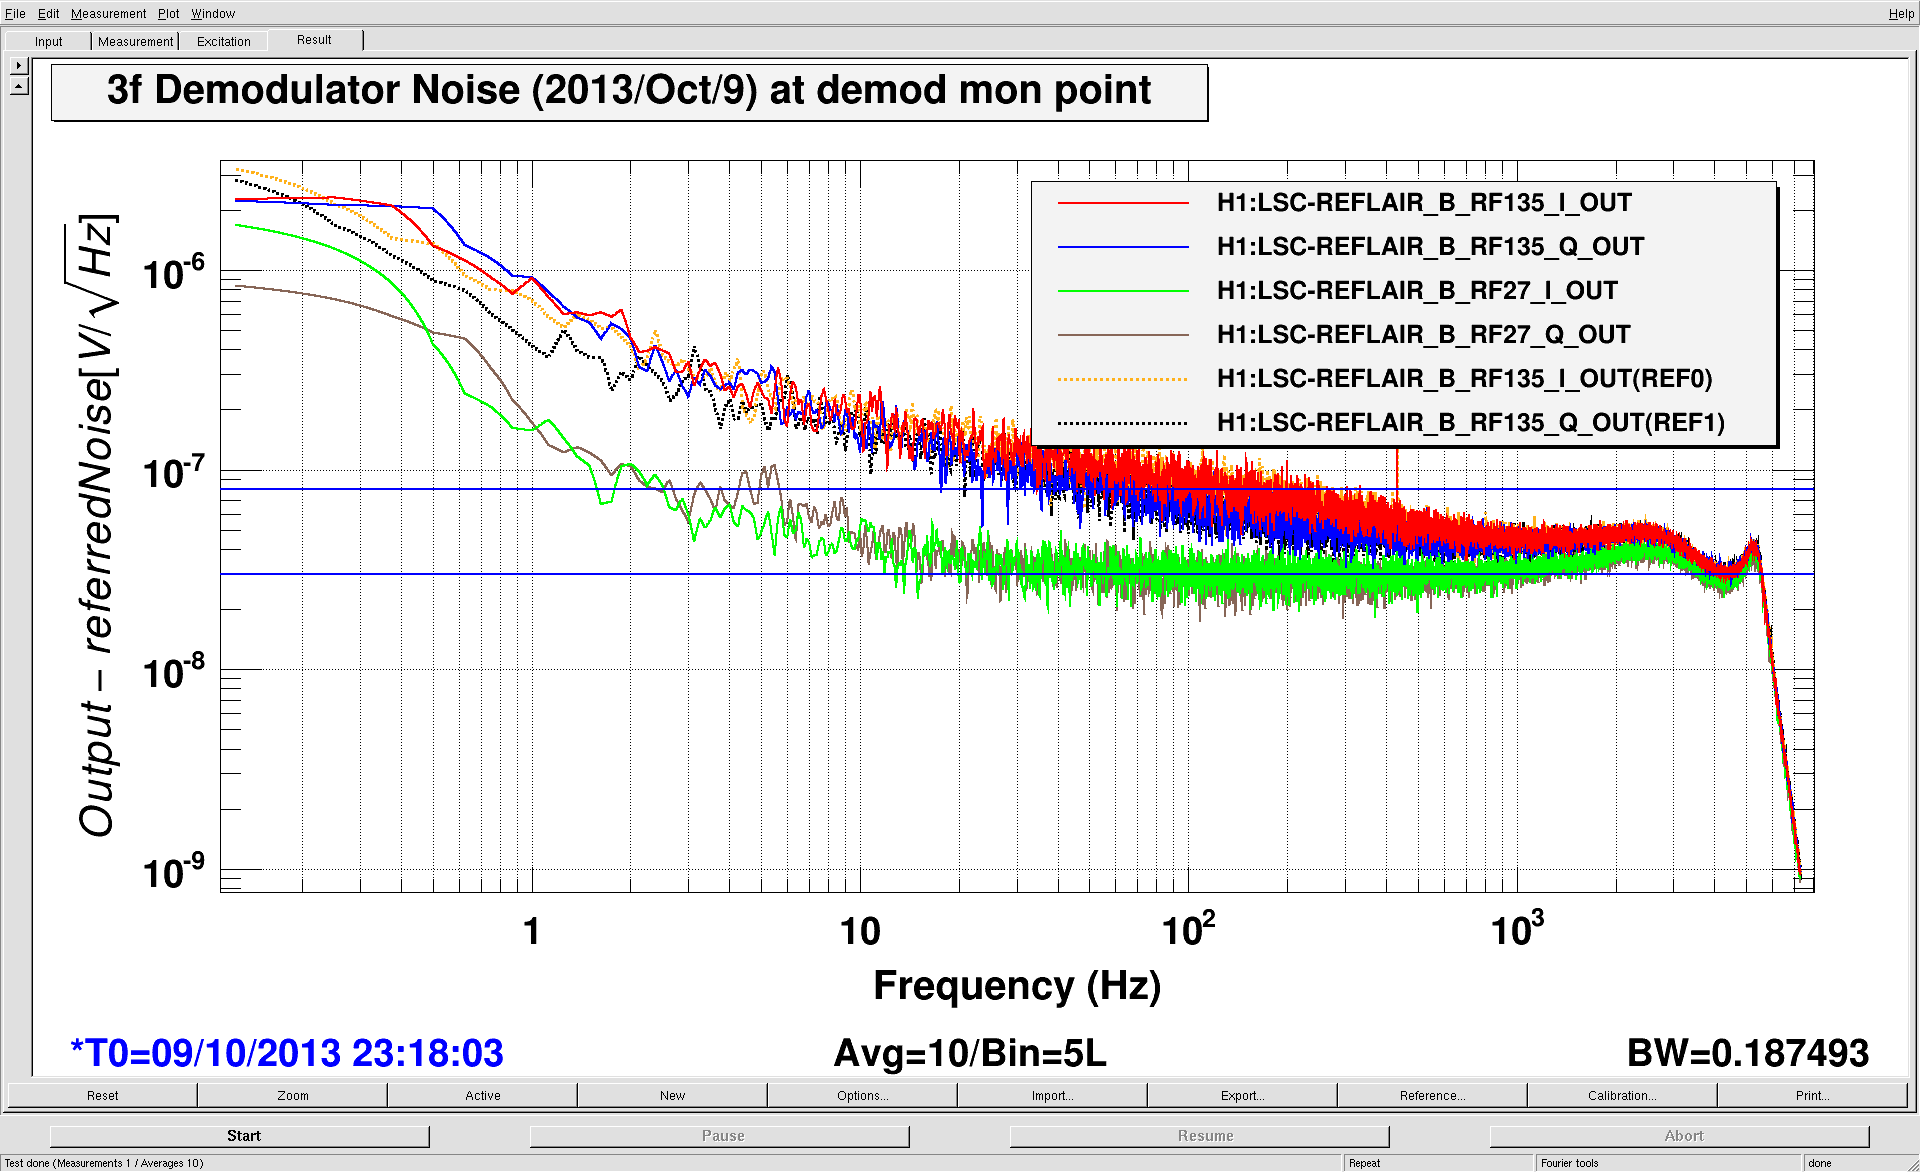Open the plot Options dialog

click(x=862, y=1095)
